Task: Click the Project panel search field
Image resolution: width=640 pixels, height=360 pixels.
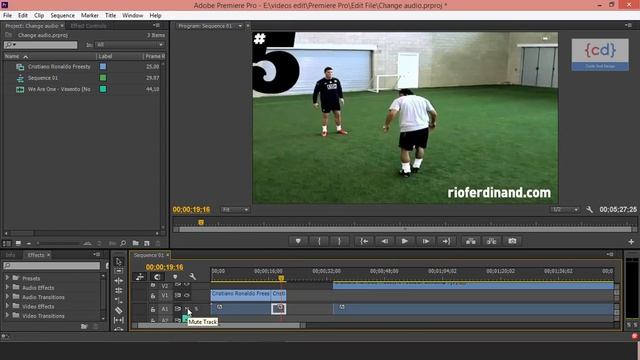Action: point(40,44)
